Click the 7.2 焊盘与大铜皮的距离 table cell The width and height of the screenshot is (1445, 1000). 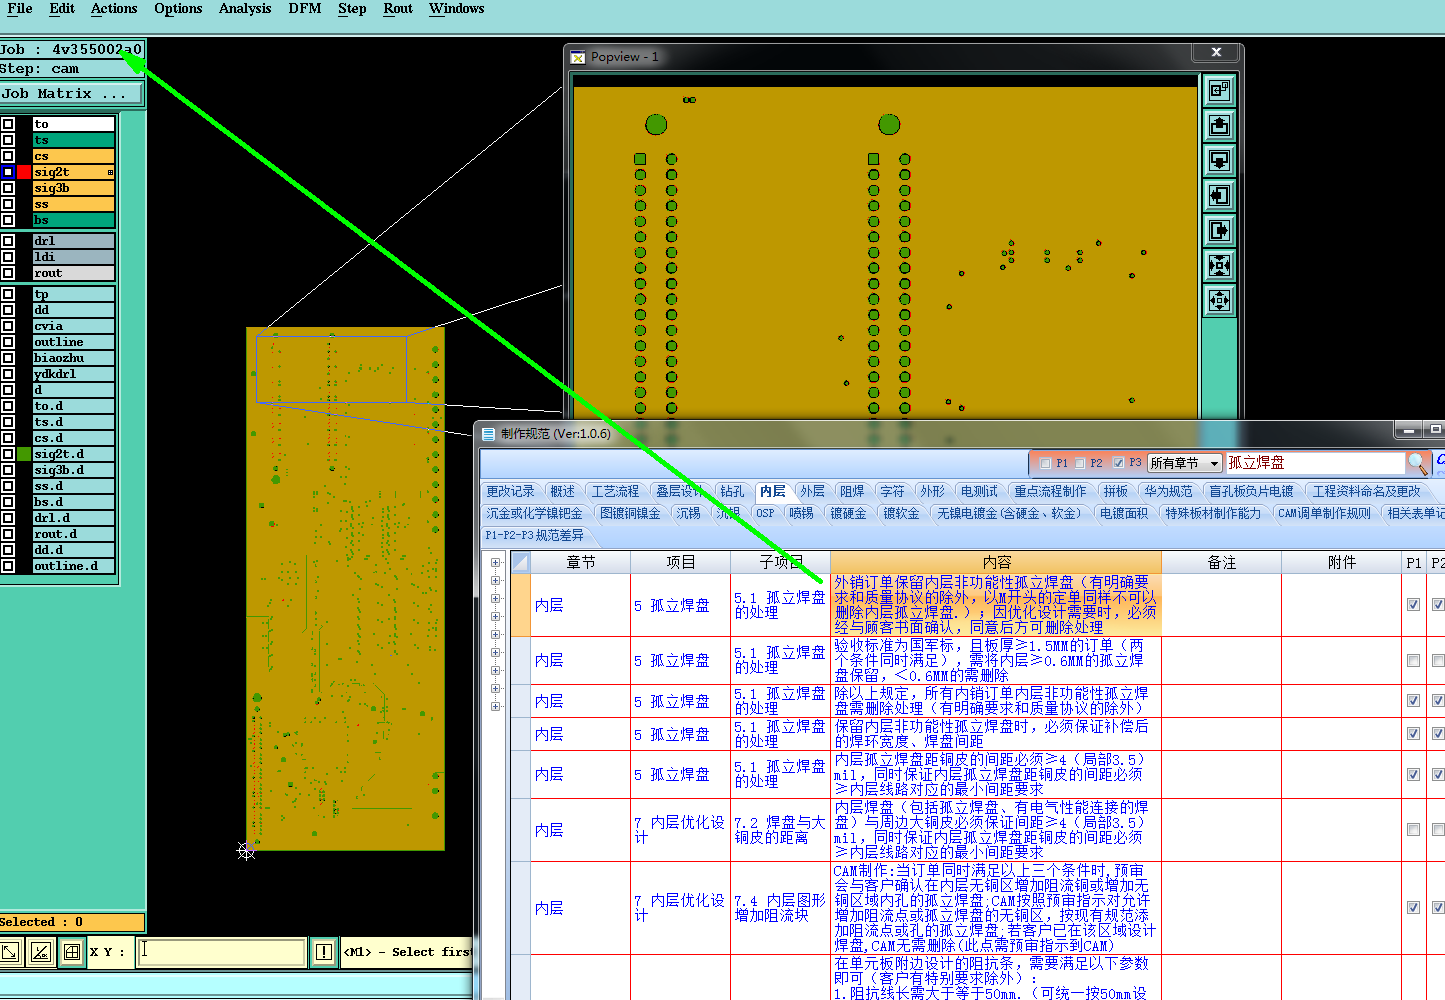point(780,830)
